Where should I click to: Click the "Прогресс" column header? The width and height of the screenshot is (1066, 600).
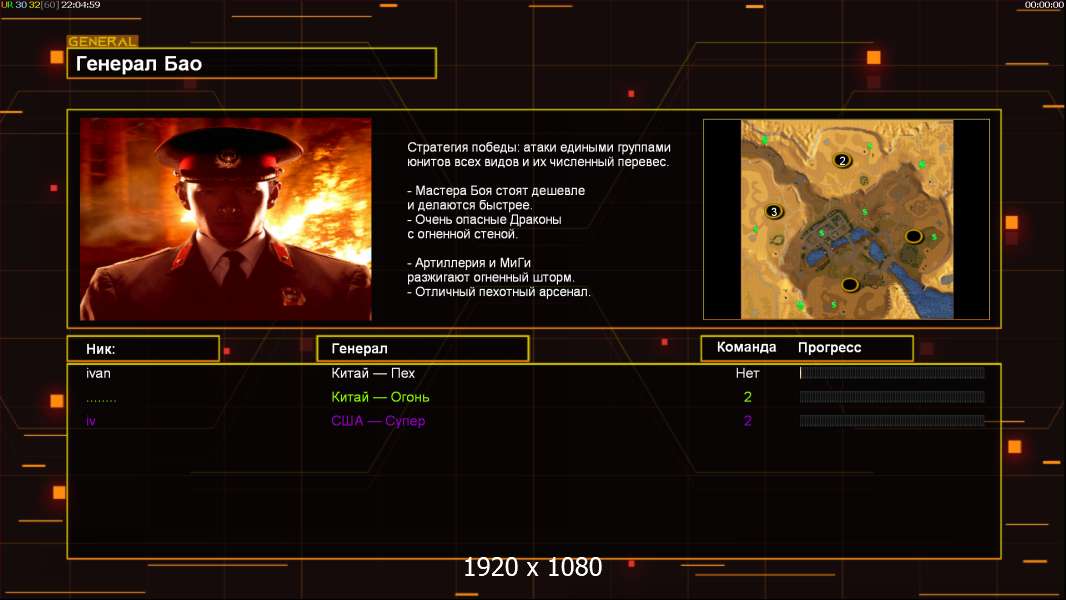tap(829, 347)
